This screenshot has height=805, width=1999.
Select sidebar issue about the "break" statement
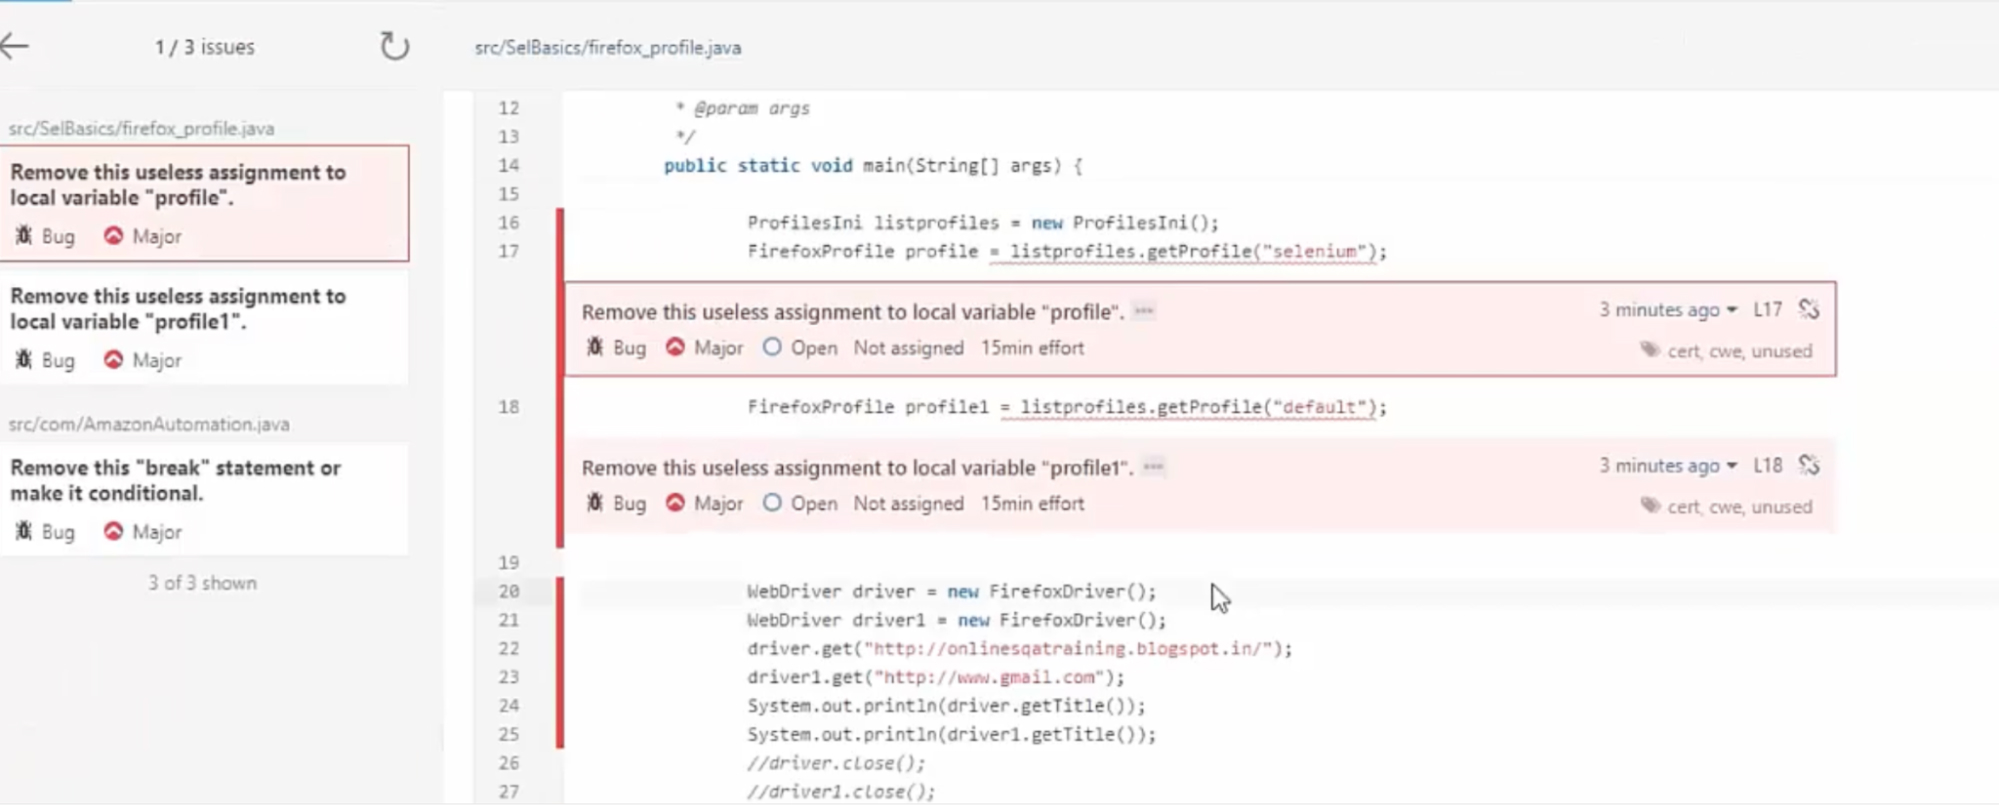204,499
